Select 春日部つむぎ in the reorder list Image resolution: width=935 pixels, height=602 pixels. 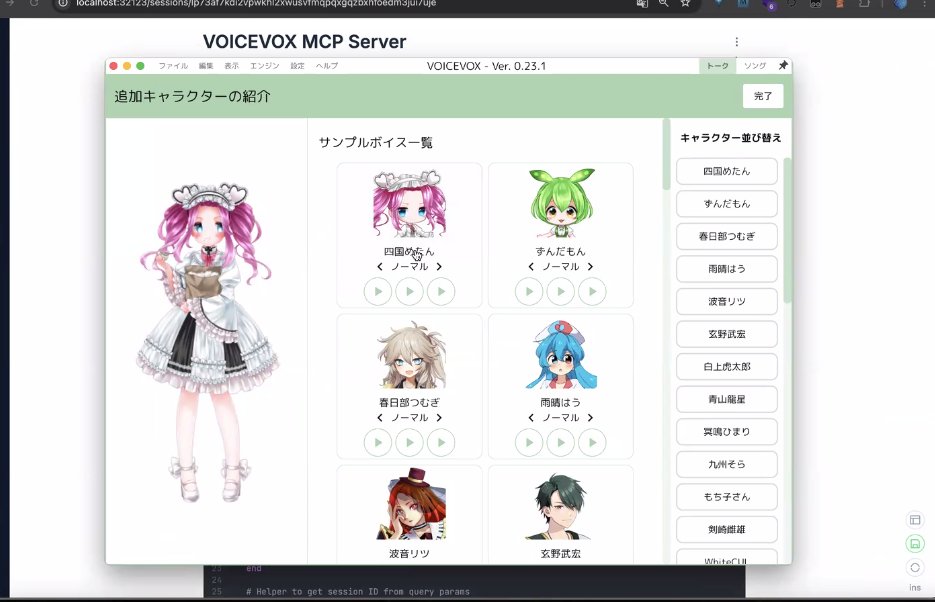[726, 236]
